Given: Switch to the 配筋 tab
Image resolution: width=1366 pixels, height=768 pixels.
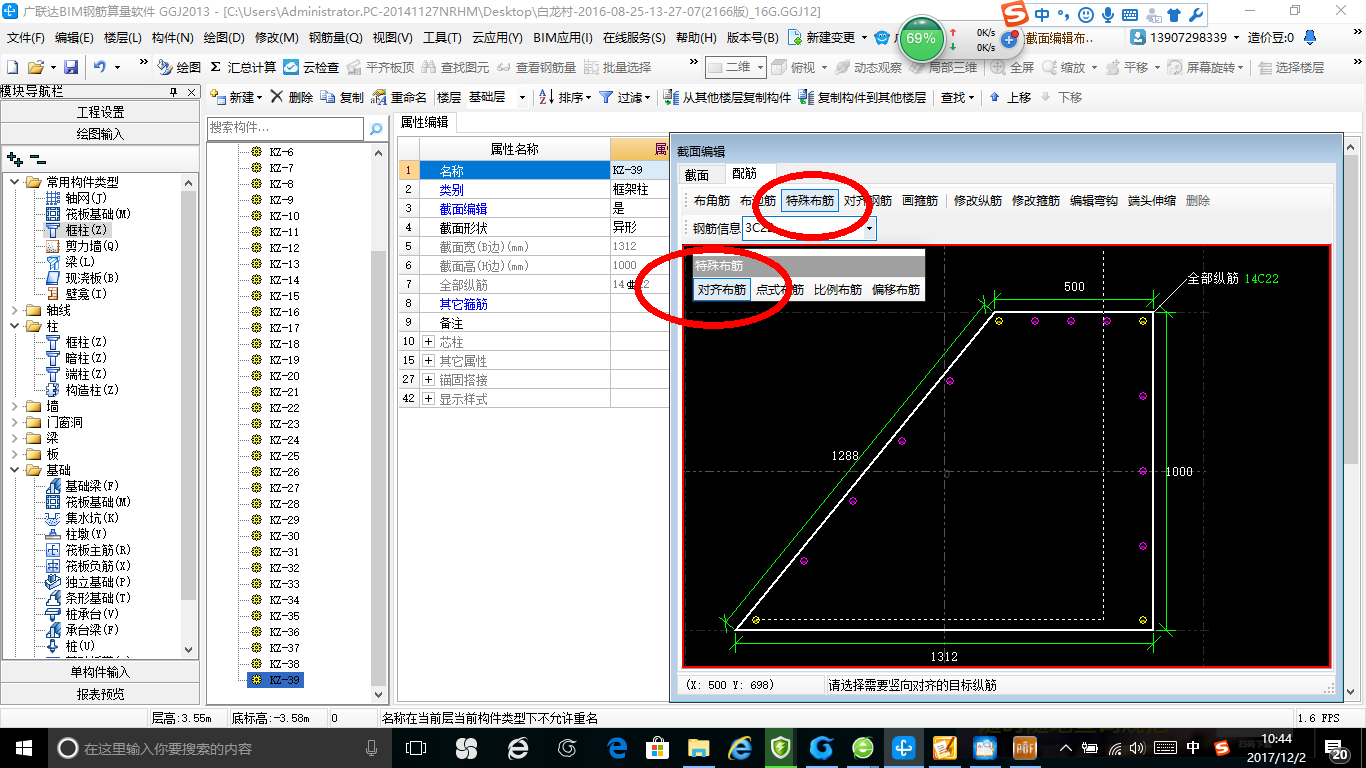Looking at the screenshot, I should pyautogui.click(x=745, y=174).
